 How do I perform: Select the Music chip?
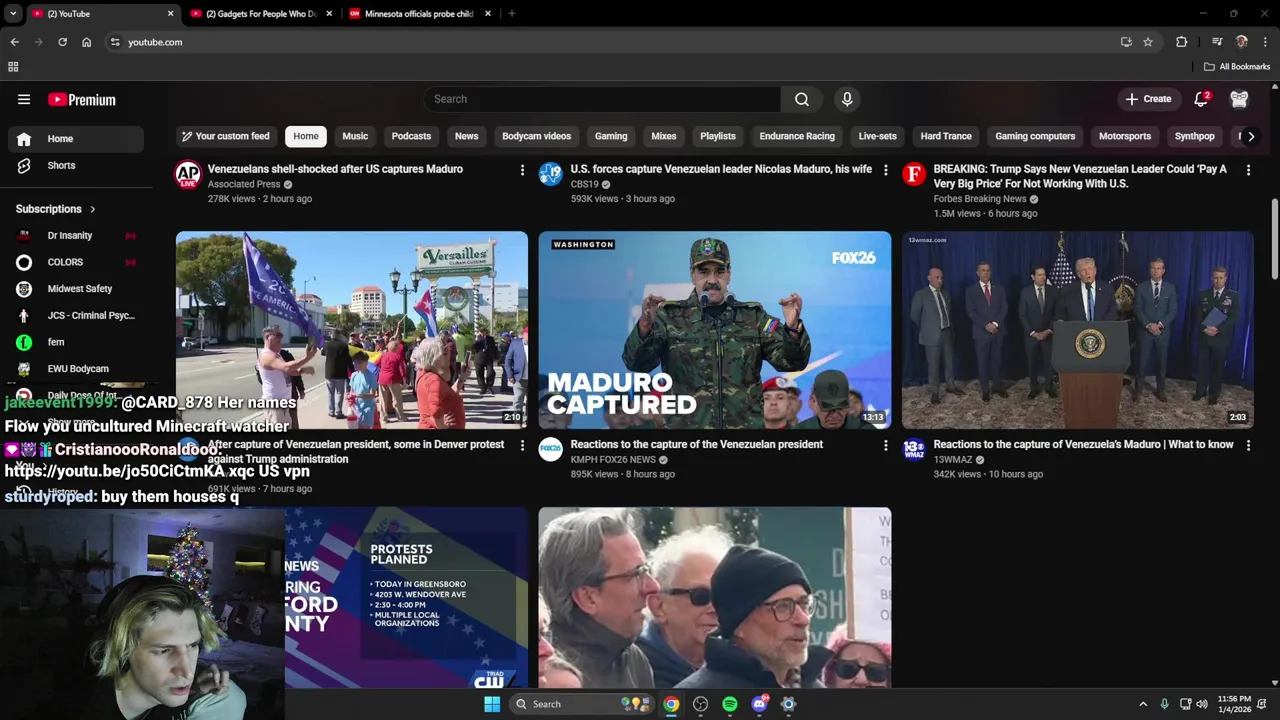(x=355, y=136)
